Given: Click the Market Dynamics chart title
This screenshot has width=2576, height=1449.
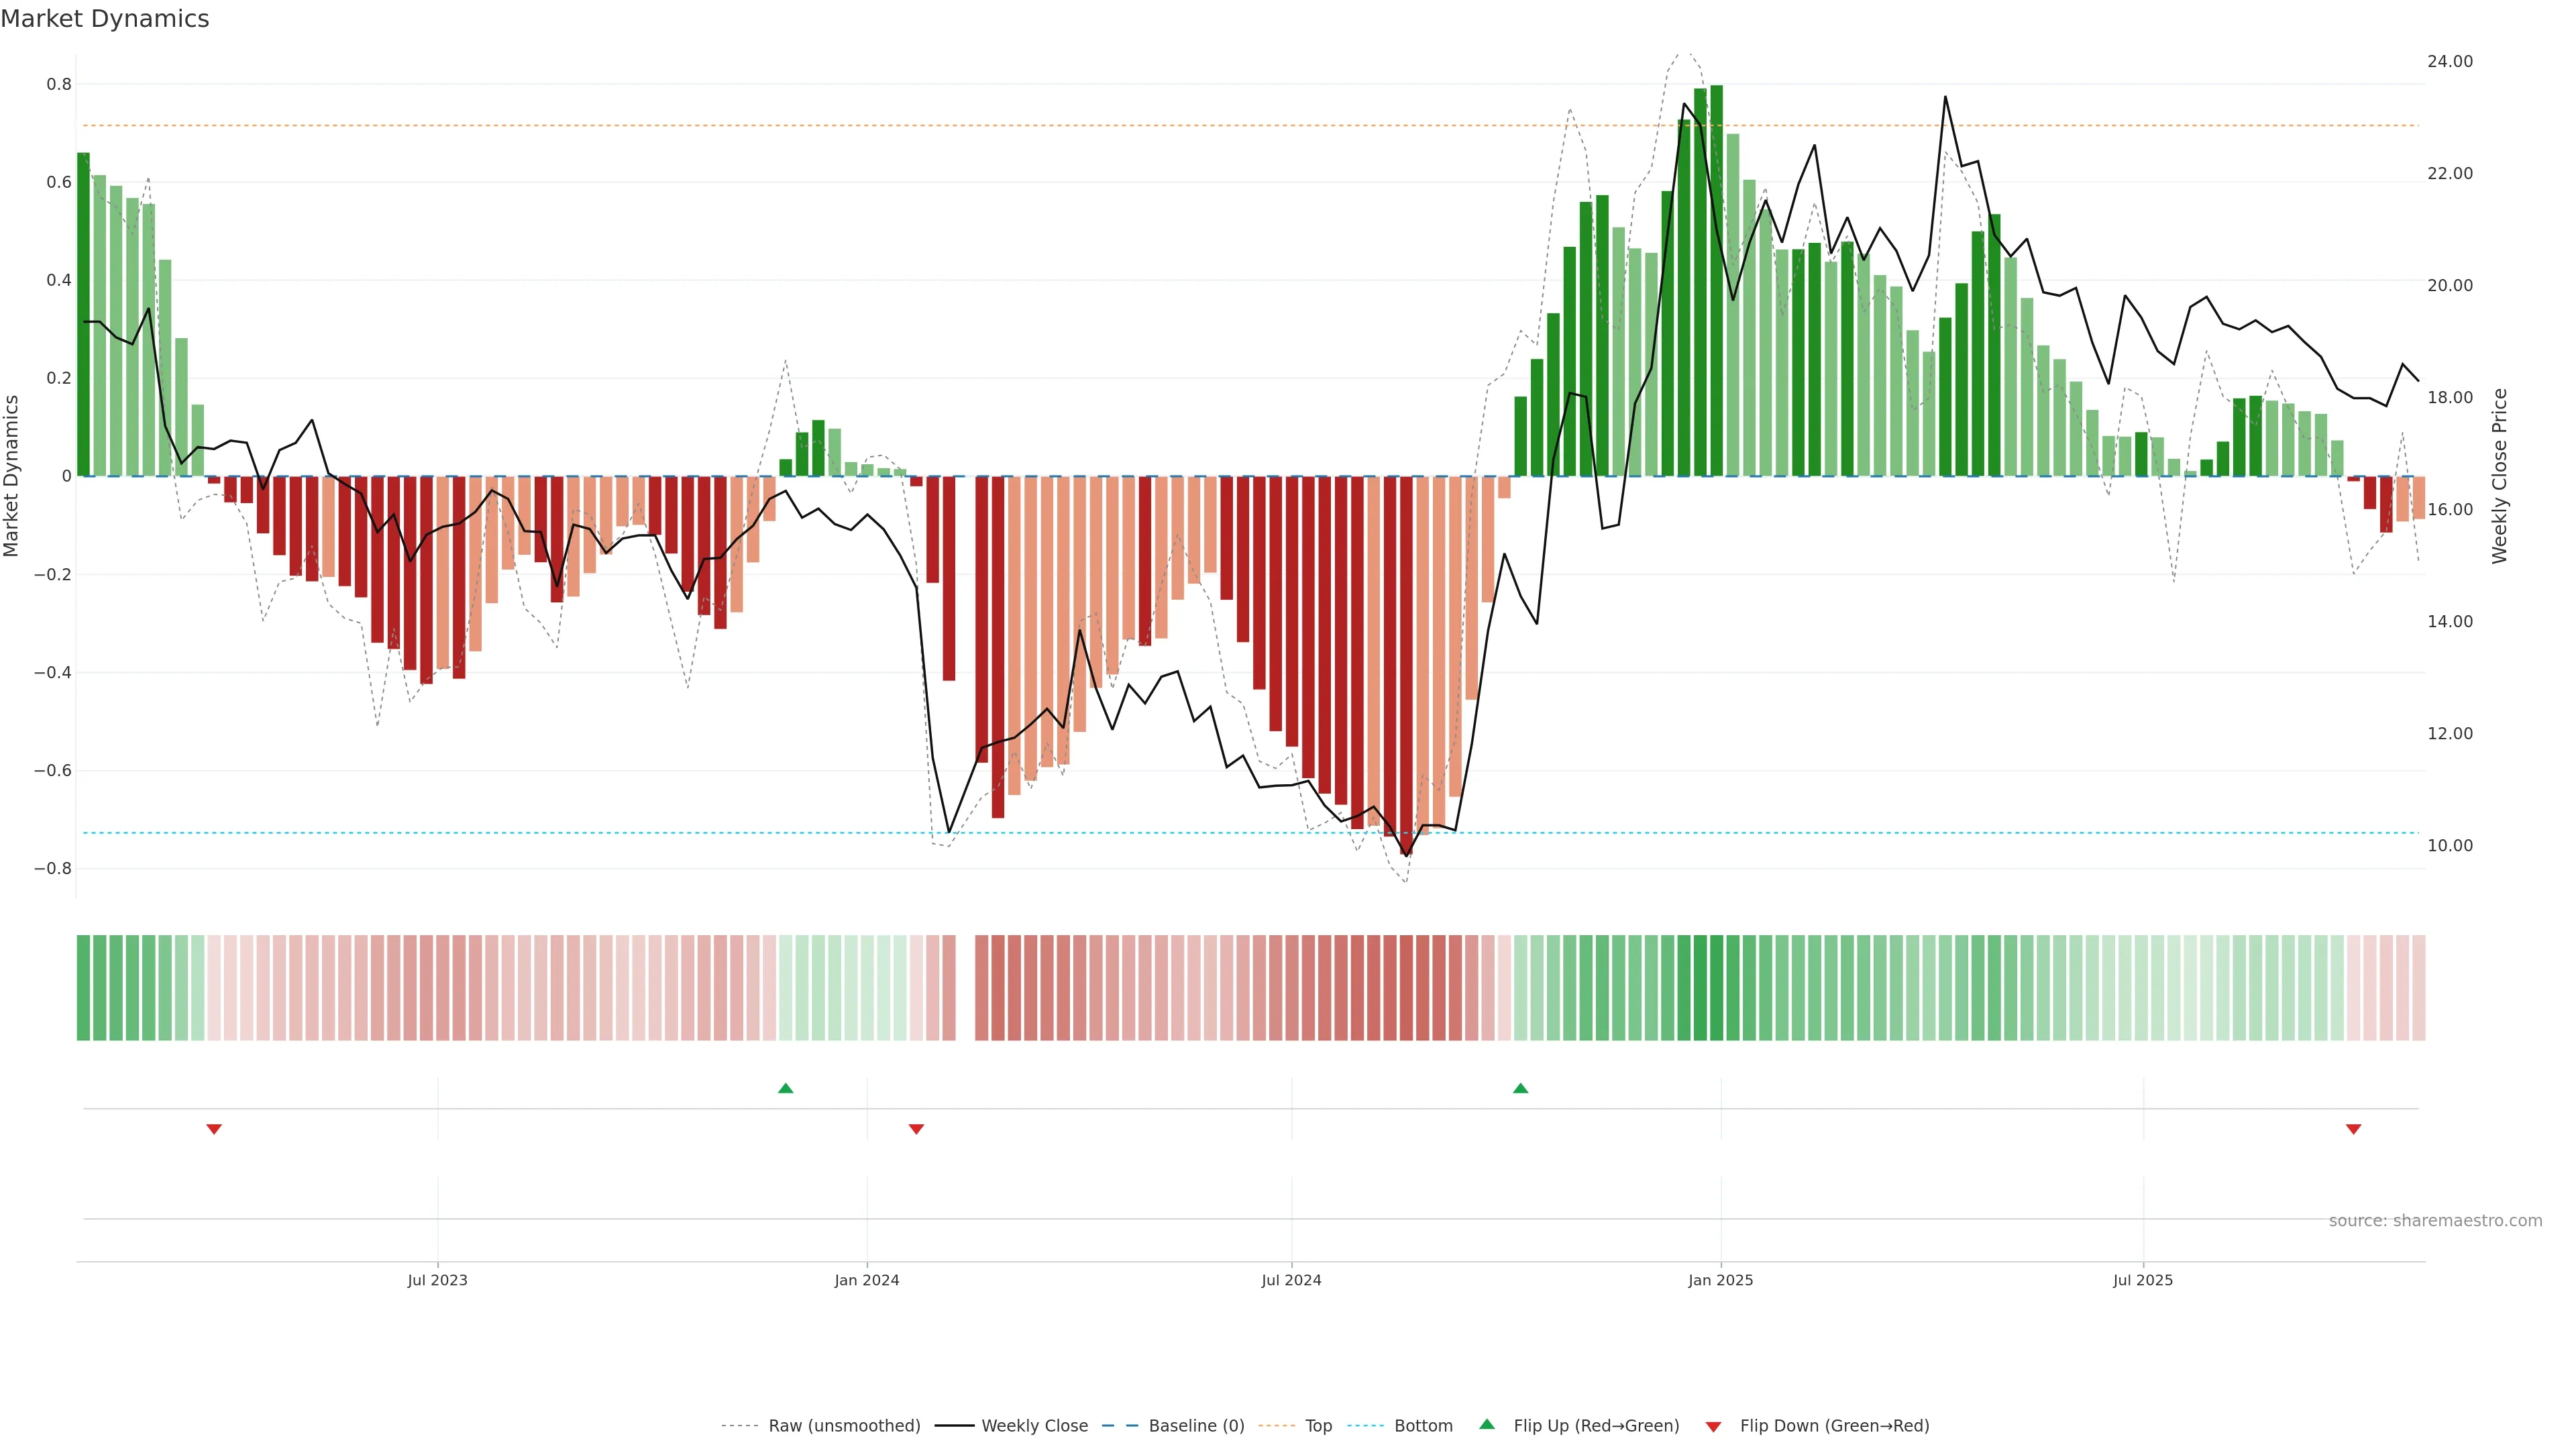Looking at the screenshot, I should point(105,19).
